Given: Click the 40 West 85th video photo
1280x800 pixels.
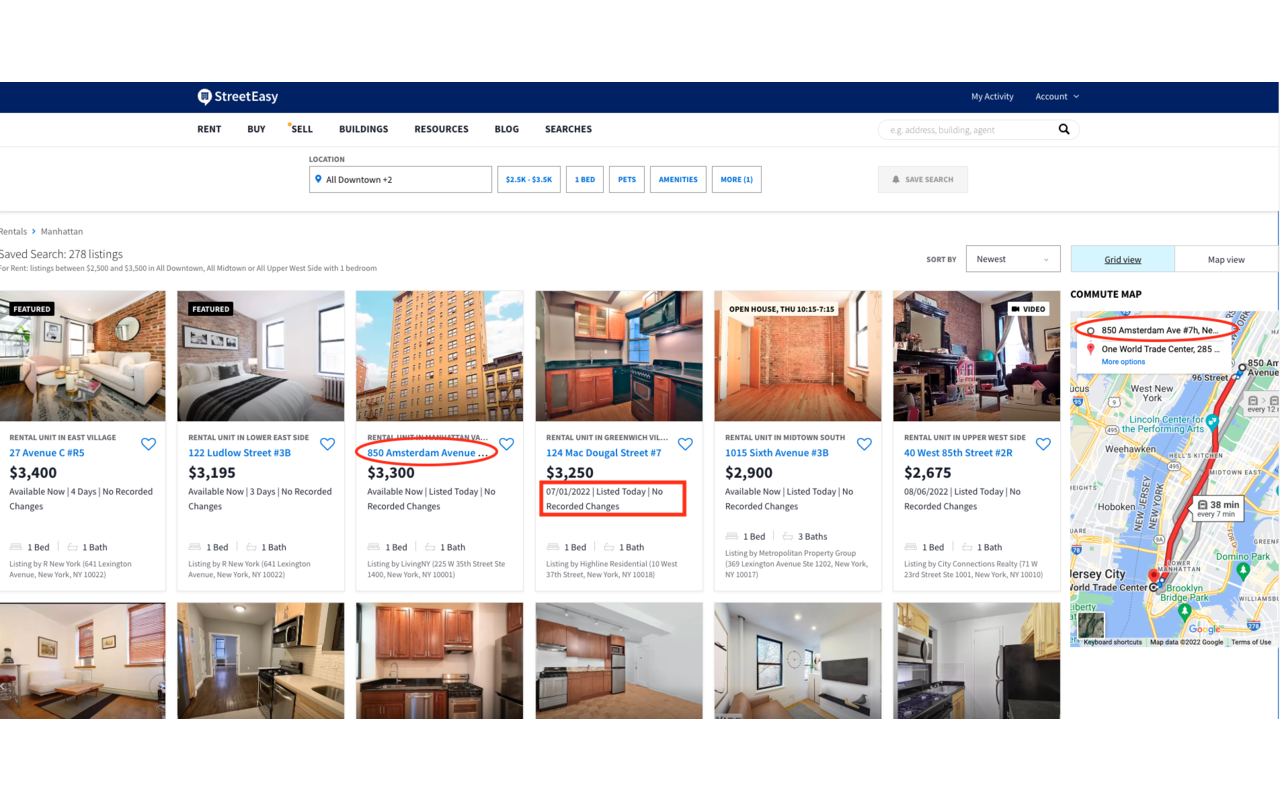Looking at the screenshot, I should [977, 356].
